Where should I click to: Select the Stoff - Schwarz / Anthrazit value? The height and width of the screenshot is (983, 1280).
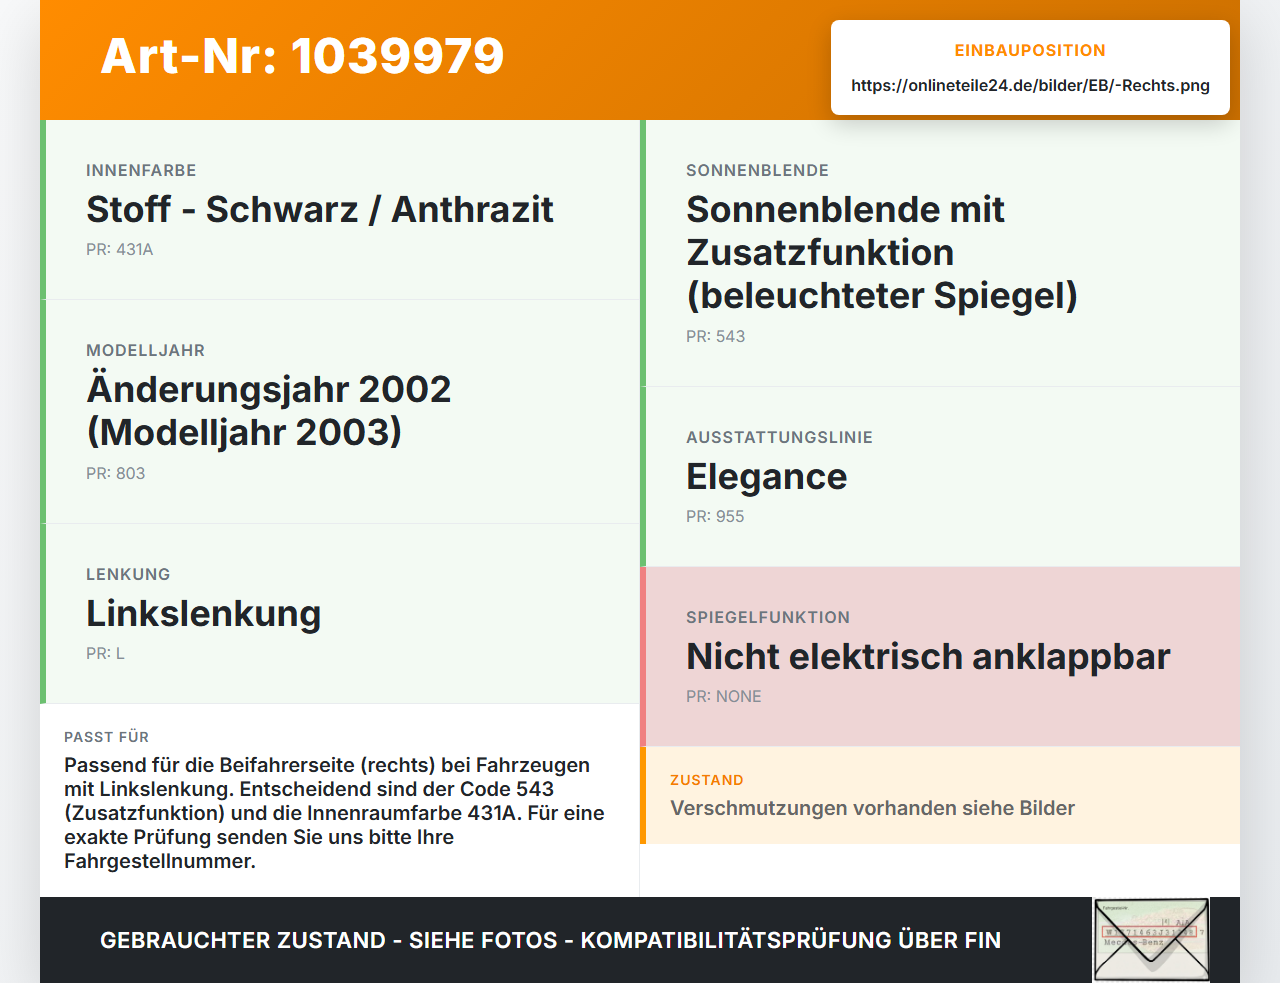pos(320,210)
